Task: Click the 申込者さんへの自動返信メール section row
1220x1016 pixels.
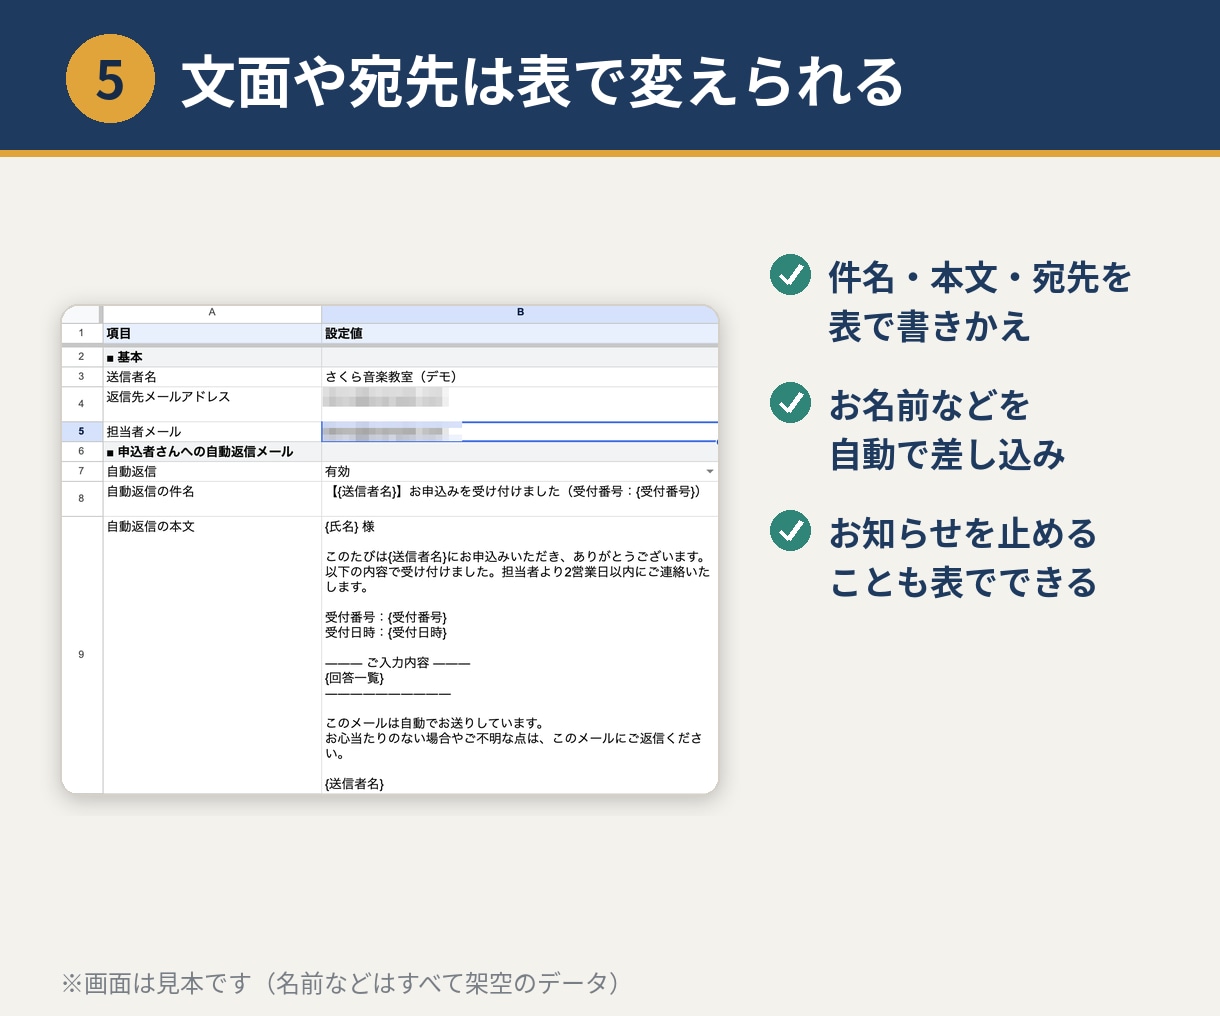Action: pos(390,452)
